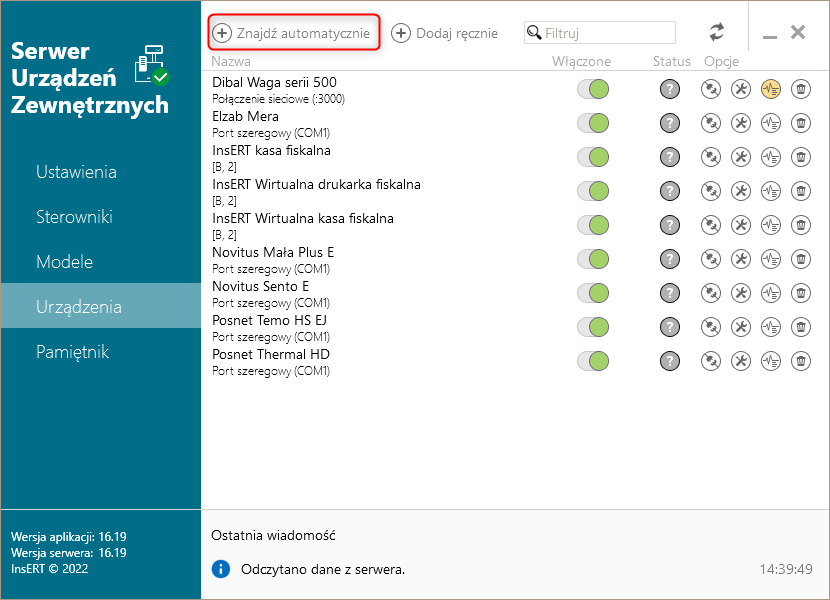Select the Novitus Sento E row name

click(x=260, y=286)
